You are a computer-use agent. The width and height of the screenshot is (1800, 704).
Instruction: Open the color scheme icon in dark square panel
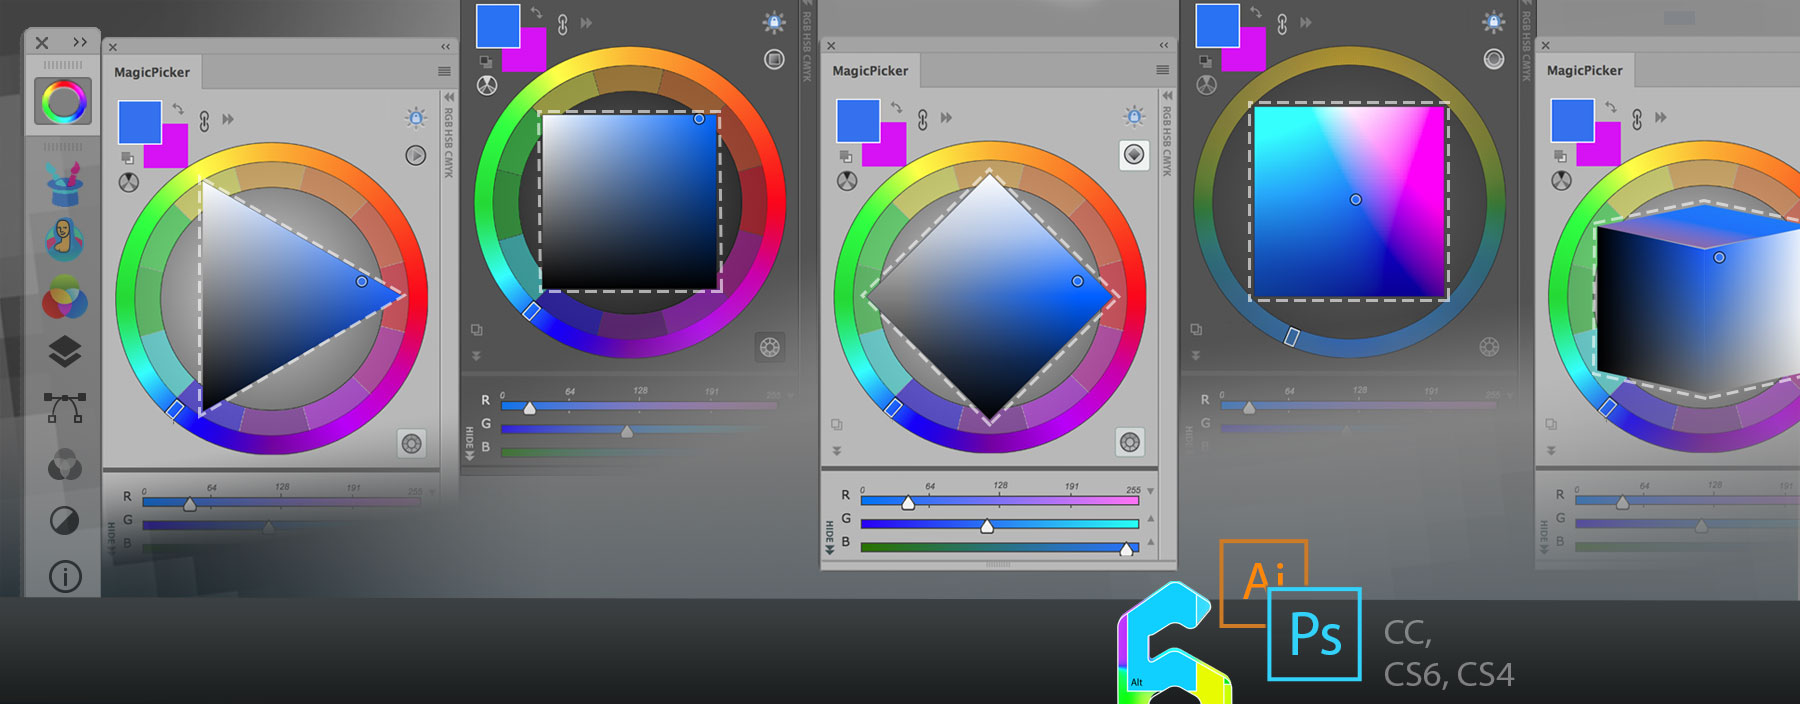(487, 85)
